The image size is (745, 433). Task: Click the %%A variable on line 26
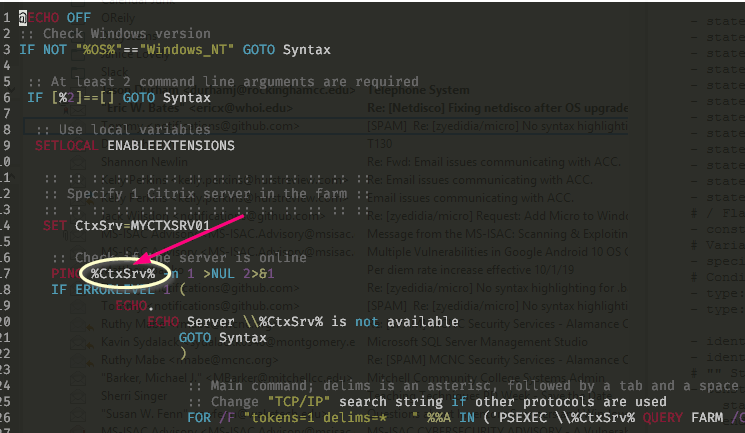[x=439, y=418]
